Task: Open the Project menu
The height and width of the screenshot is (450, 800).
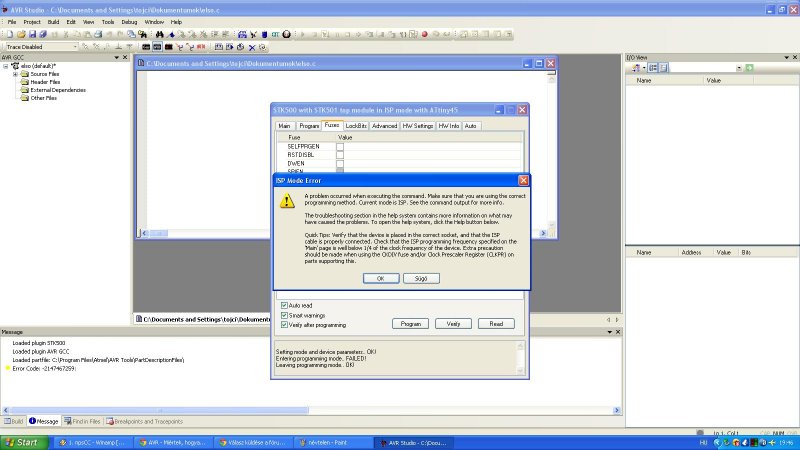Action: pyautogui.click(x=32, y=22)
